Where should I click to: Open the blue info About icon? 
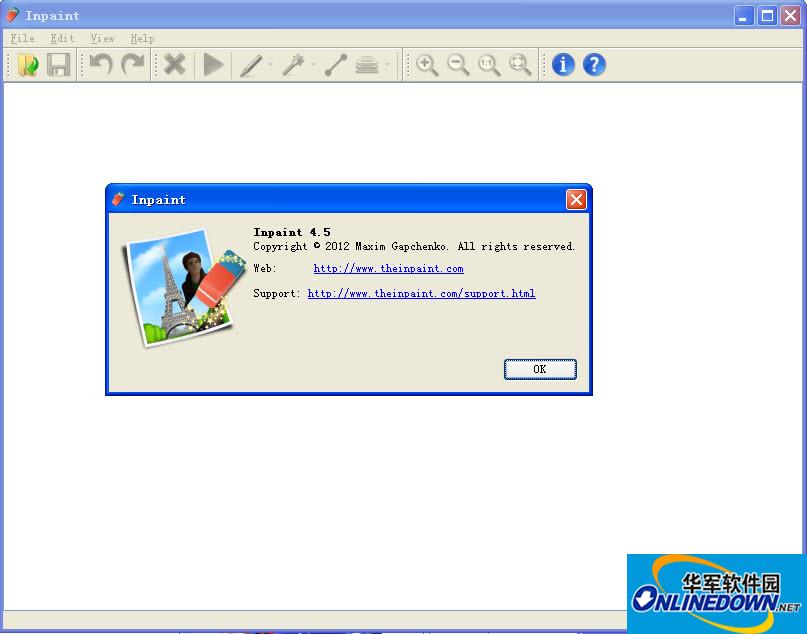563,65
